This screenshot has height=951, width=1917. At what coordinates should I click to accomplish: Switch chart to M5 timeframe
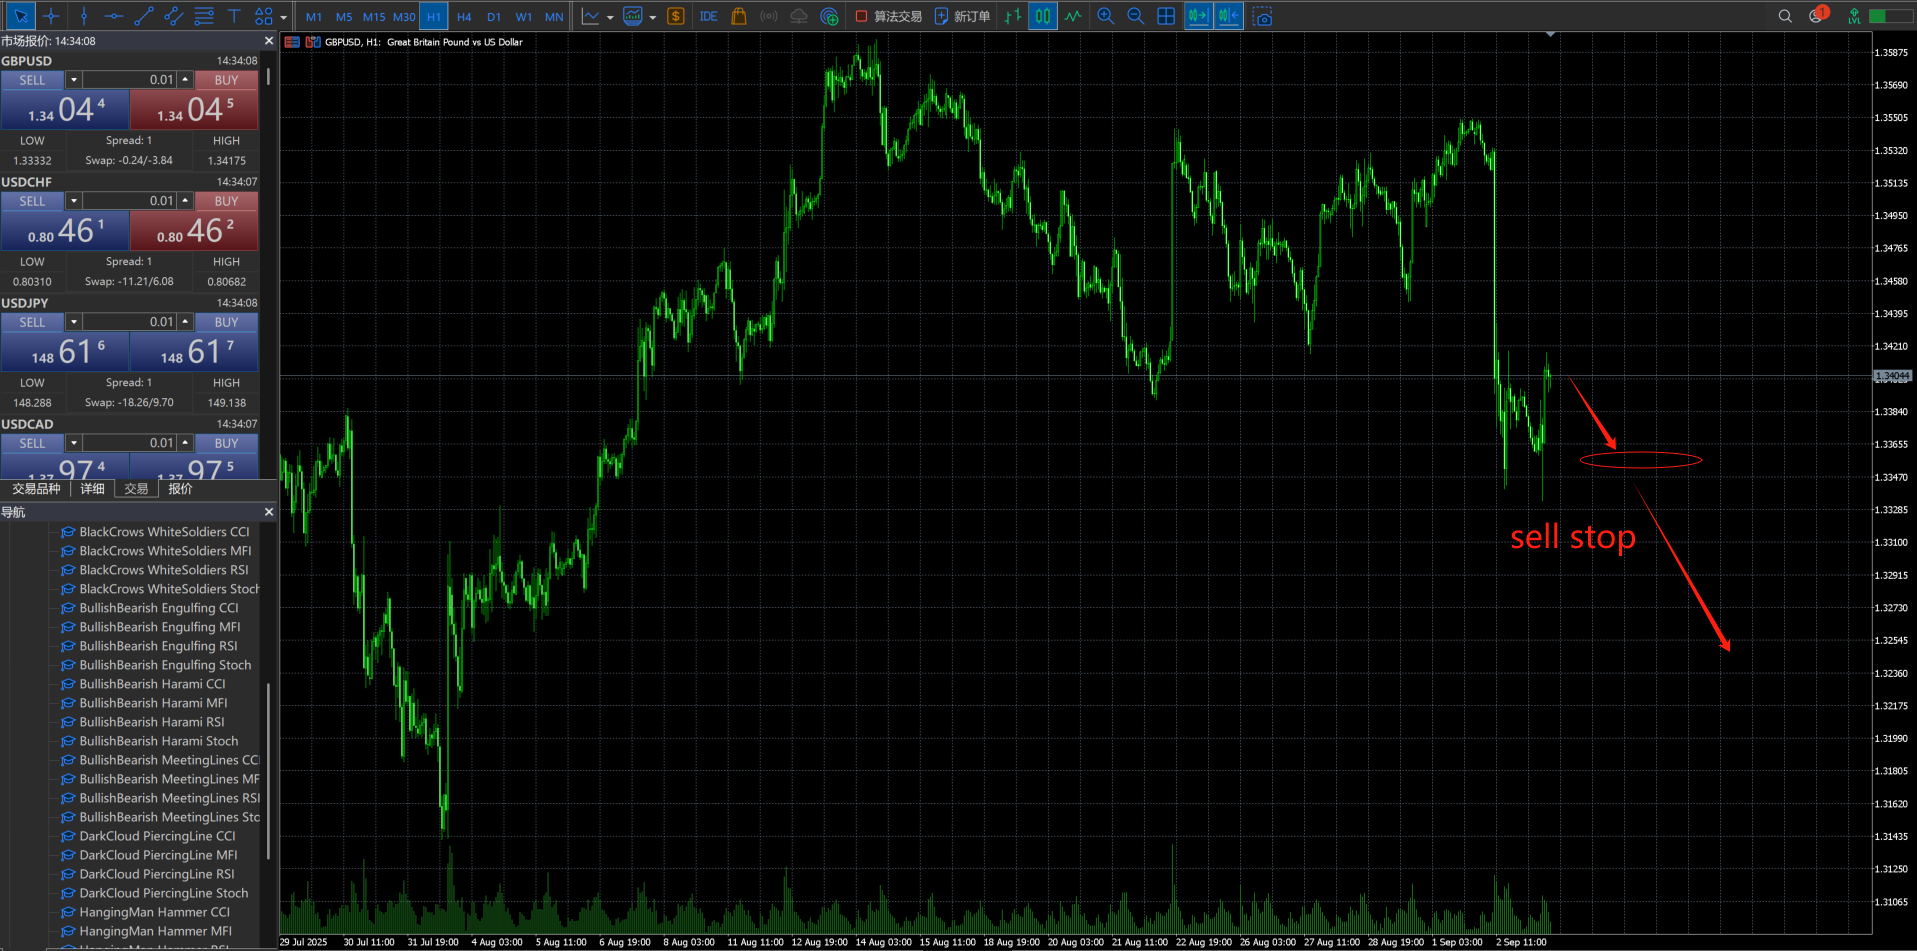tap(344, 17)
